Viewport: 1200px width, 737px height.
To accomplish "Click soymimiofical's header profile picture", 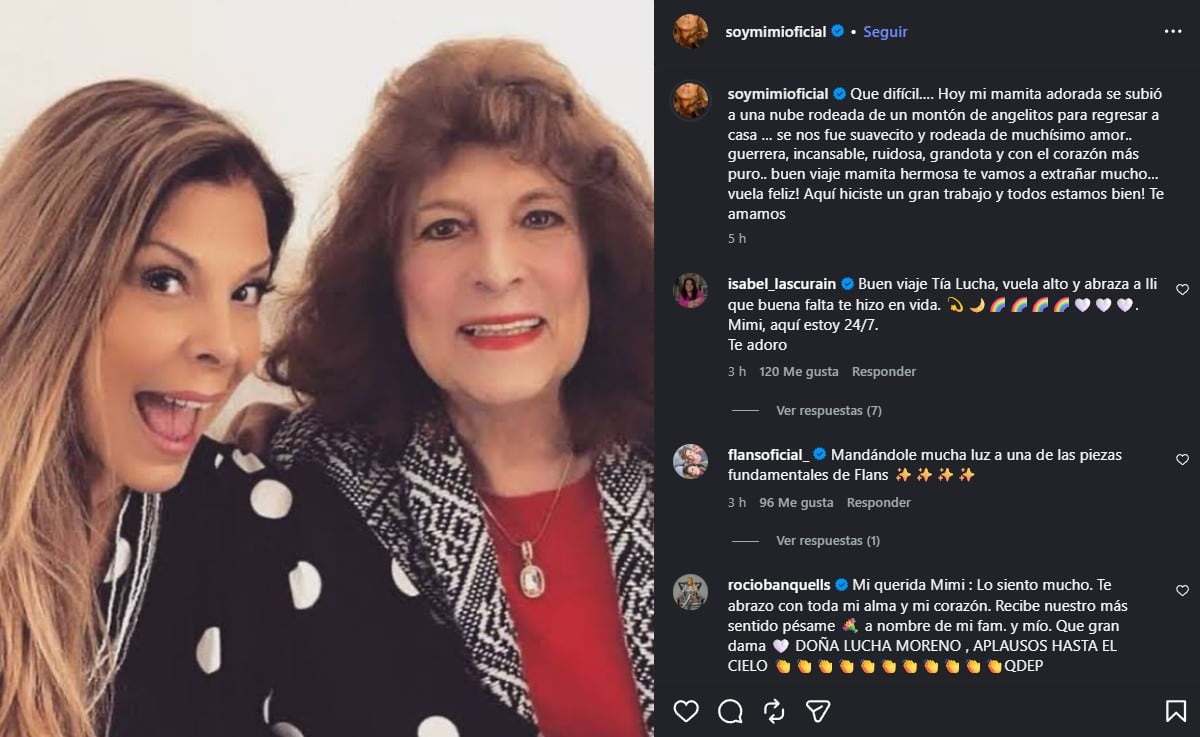I will click(691, 31).
